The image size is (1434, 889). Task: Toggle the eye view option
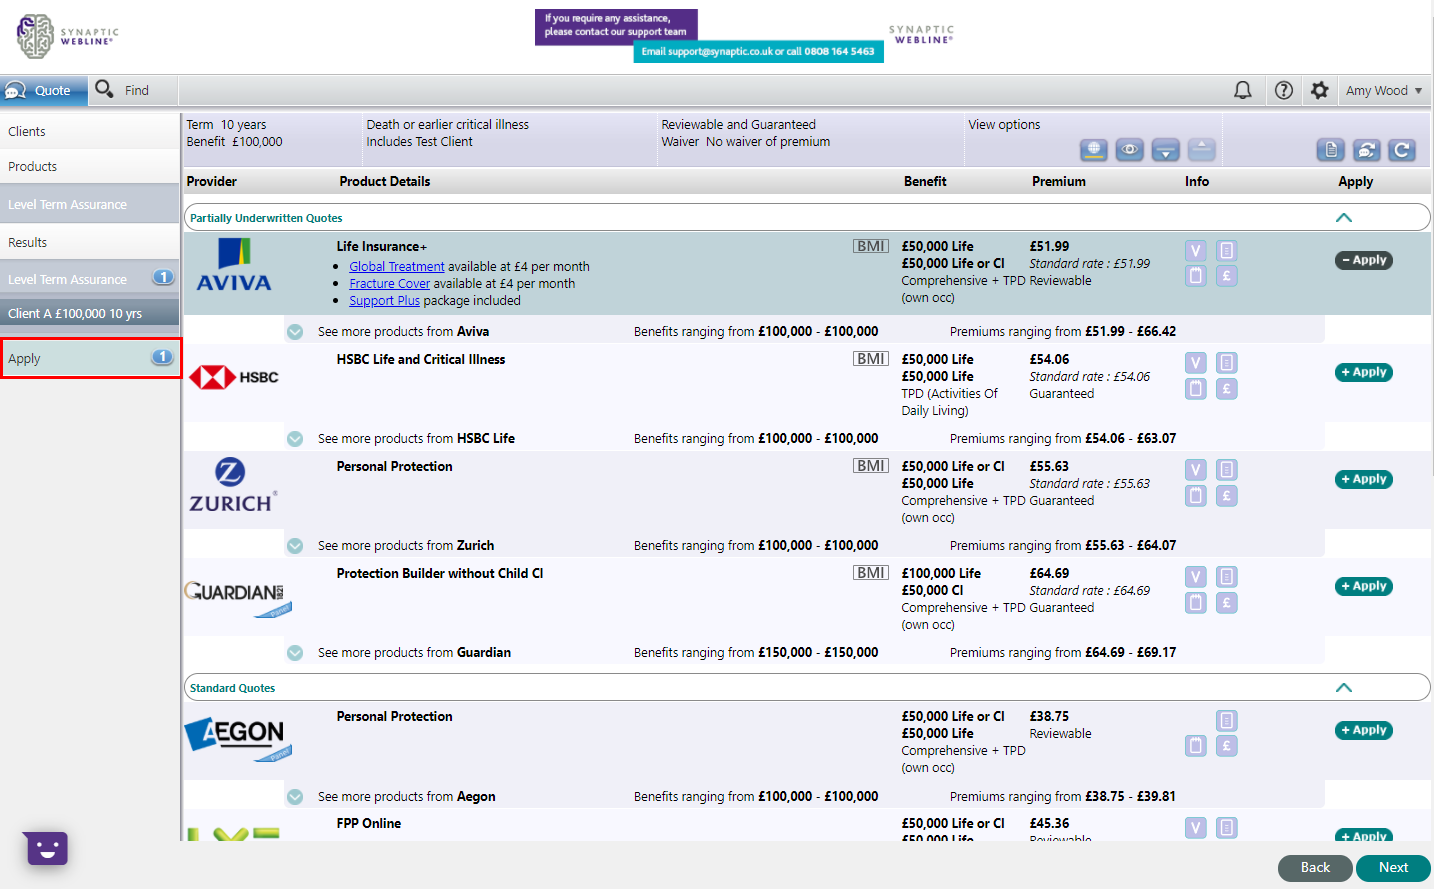[1130, 150]
